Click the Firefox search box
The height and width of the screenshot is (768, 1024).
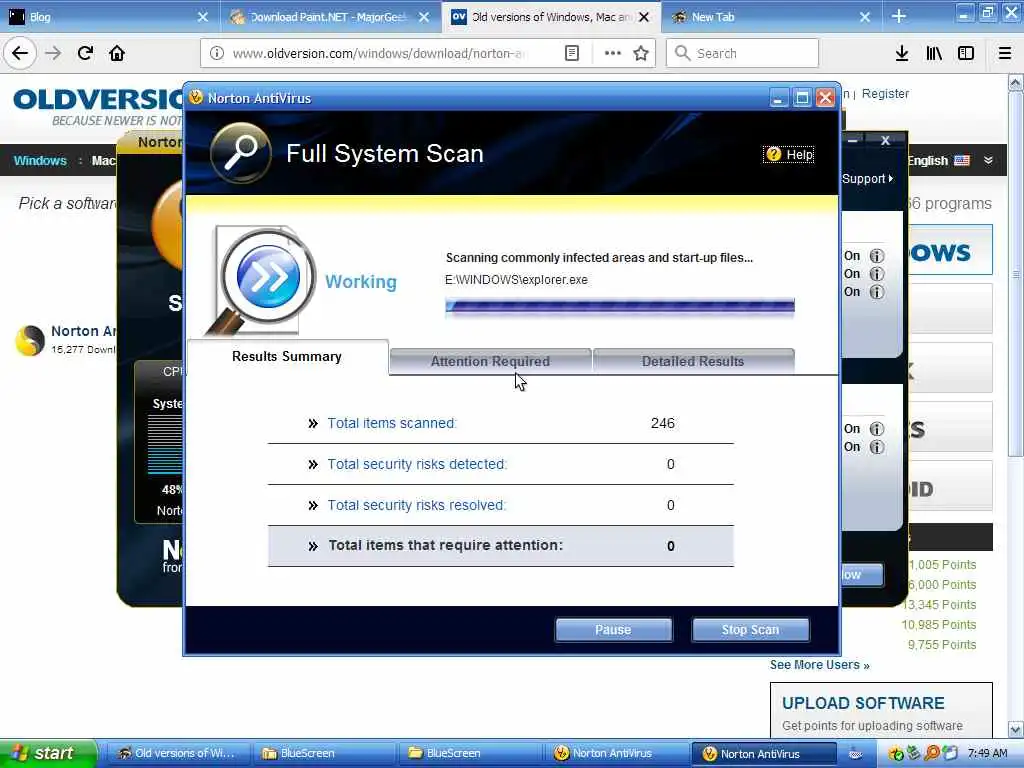[x=743, y=53]
